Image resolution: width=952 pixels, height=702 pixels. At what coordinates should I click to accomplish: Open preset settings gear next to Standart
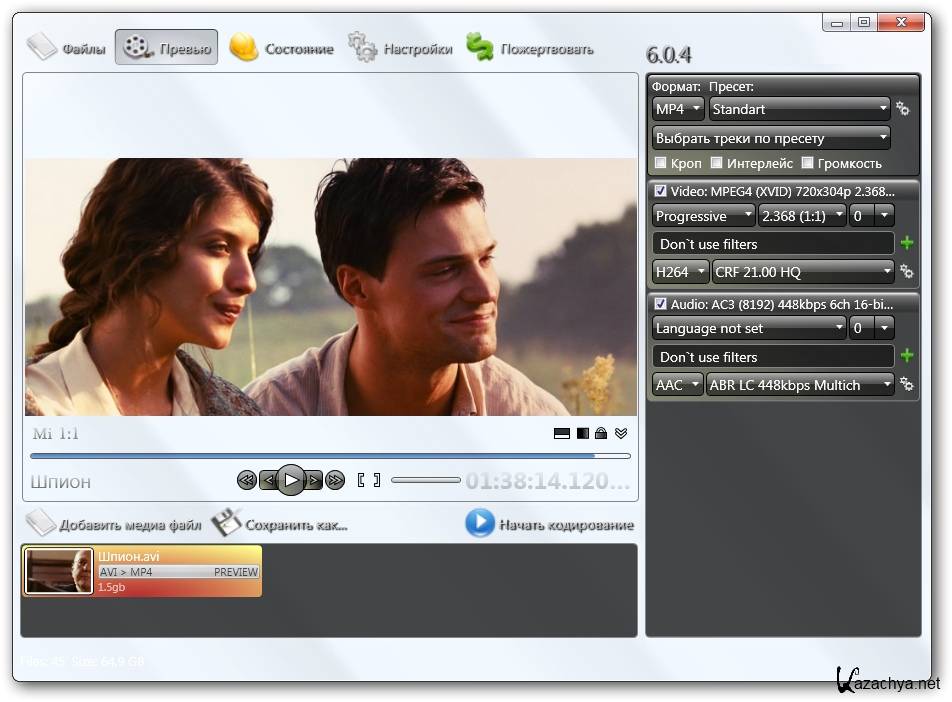pos(903,109)
